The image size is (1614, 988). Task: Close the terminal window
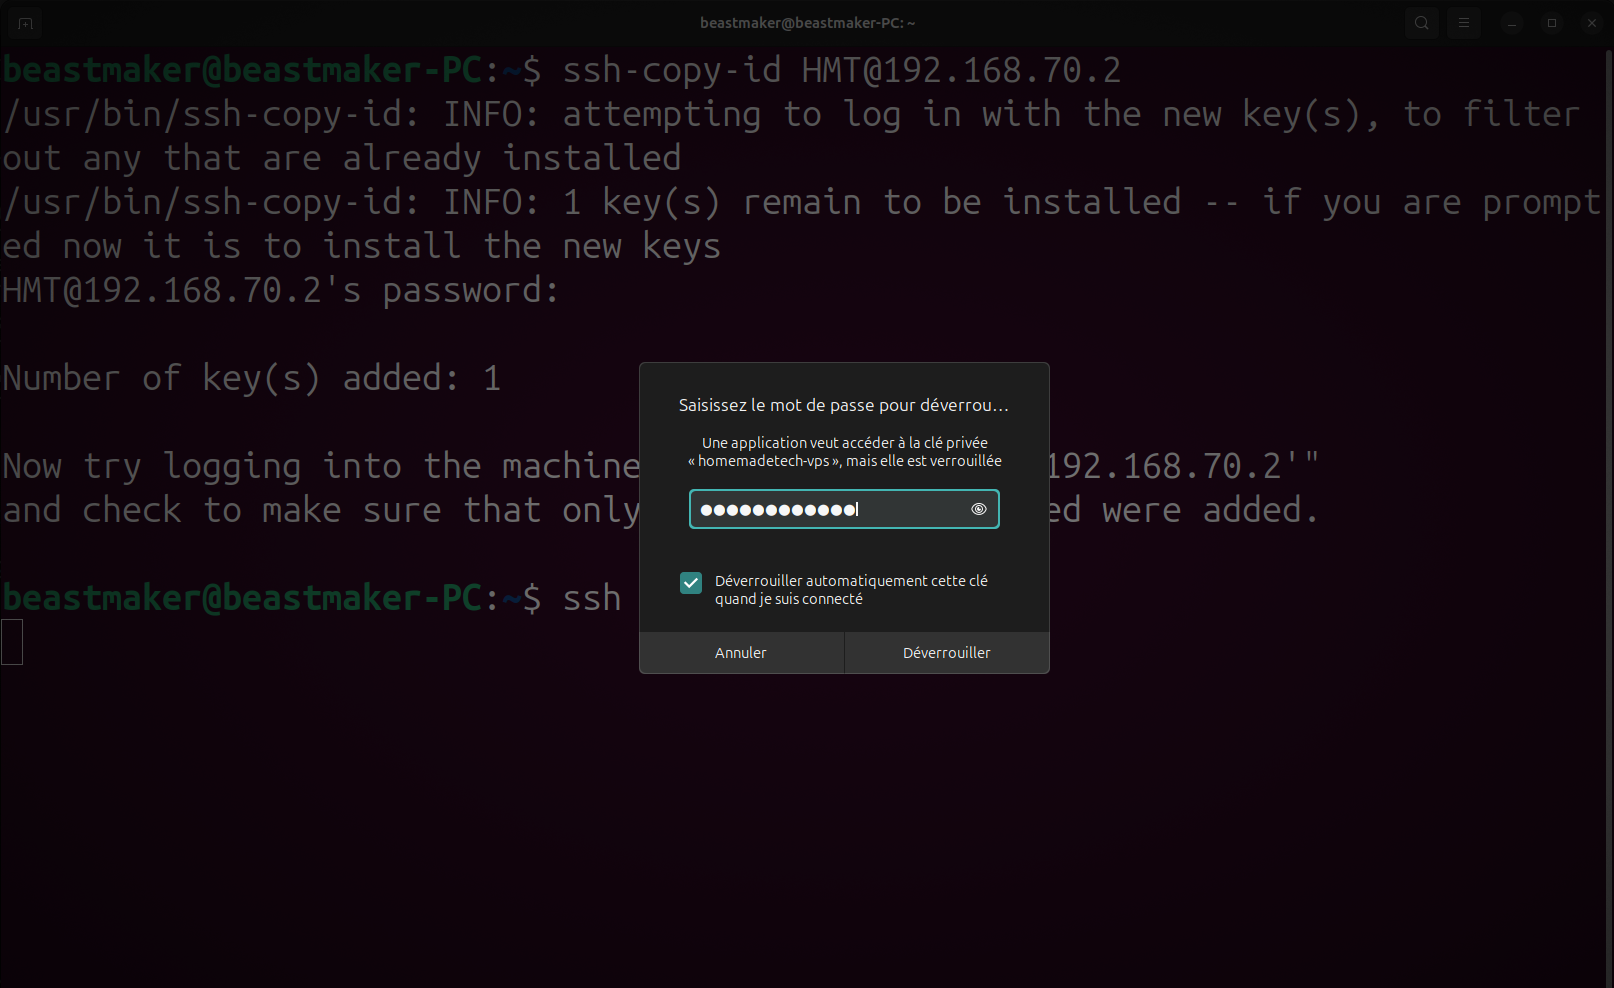pos(1592,22)
